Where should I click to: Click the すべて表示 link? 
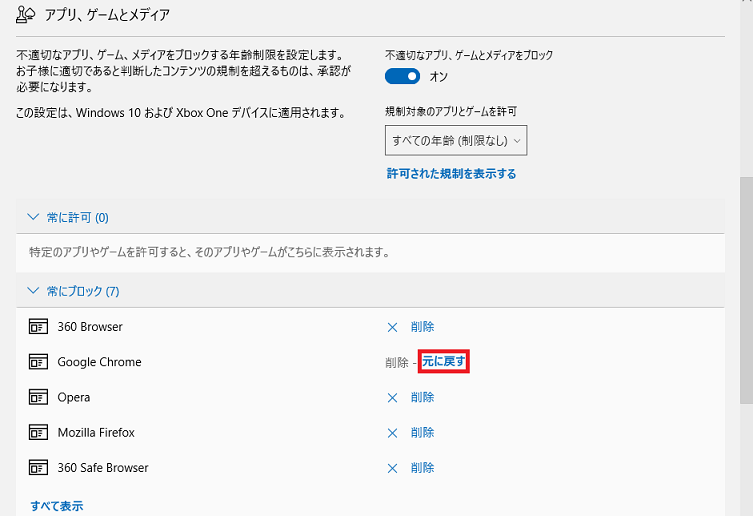57,506
